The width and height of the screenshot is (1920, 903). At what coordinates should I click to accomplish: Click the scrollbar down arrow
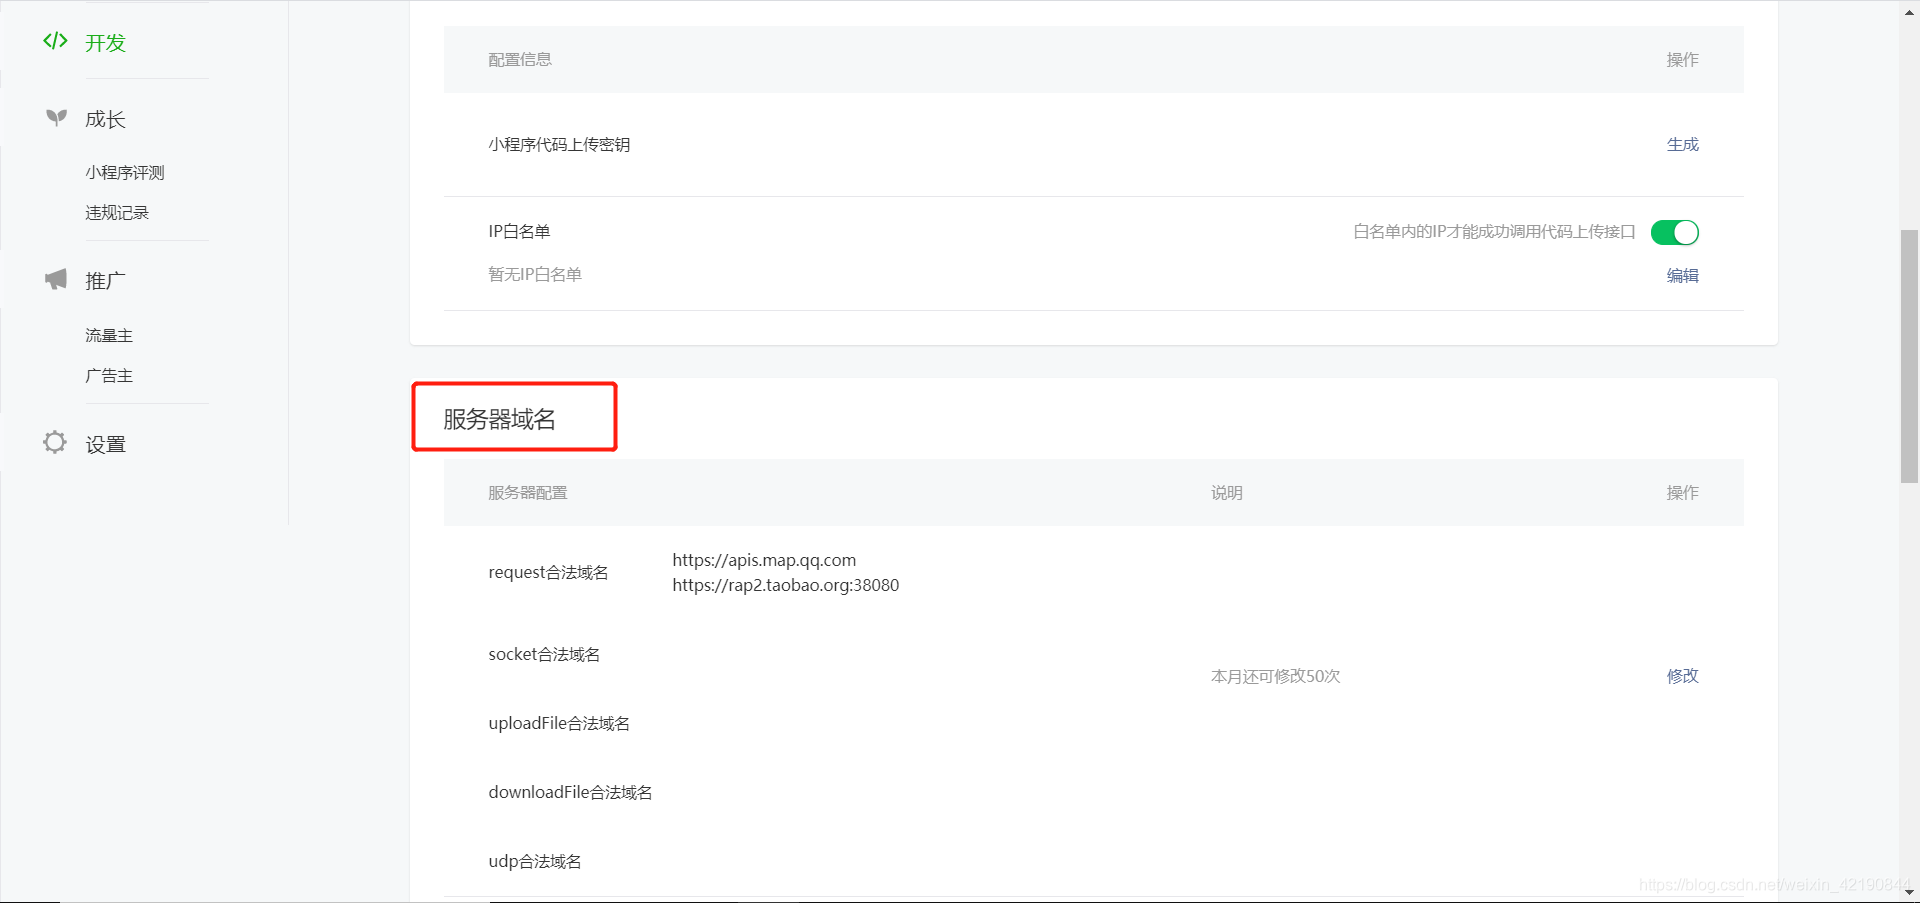(x=1909, y=892)
